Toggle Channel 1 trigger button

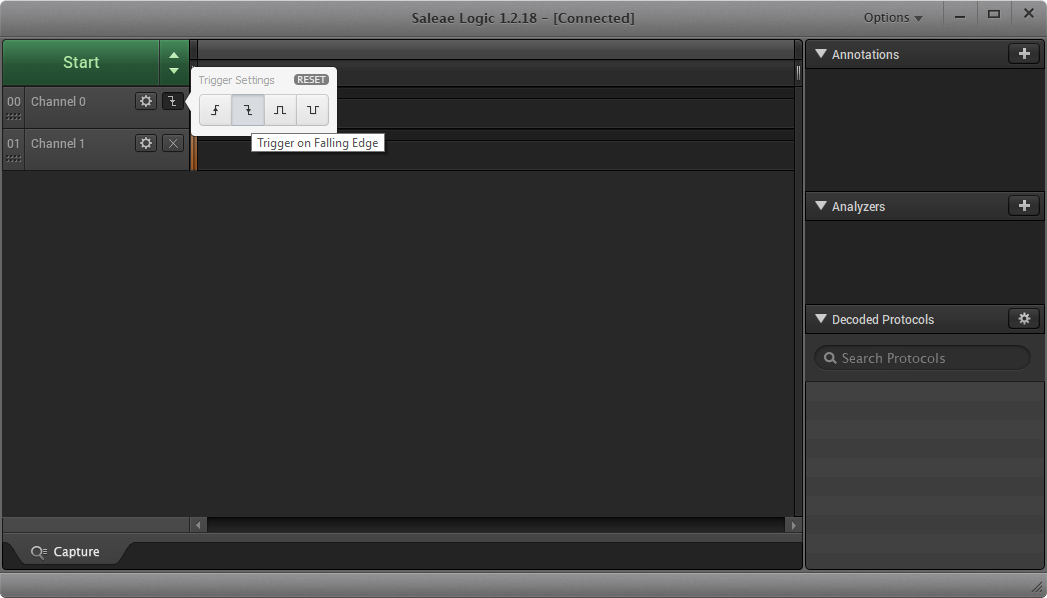173,143
